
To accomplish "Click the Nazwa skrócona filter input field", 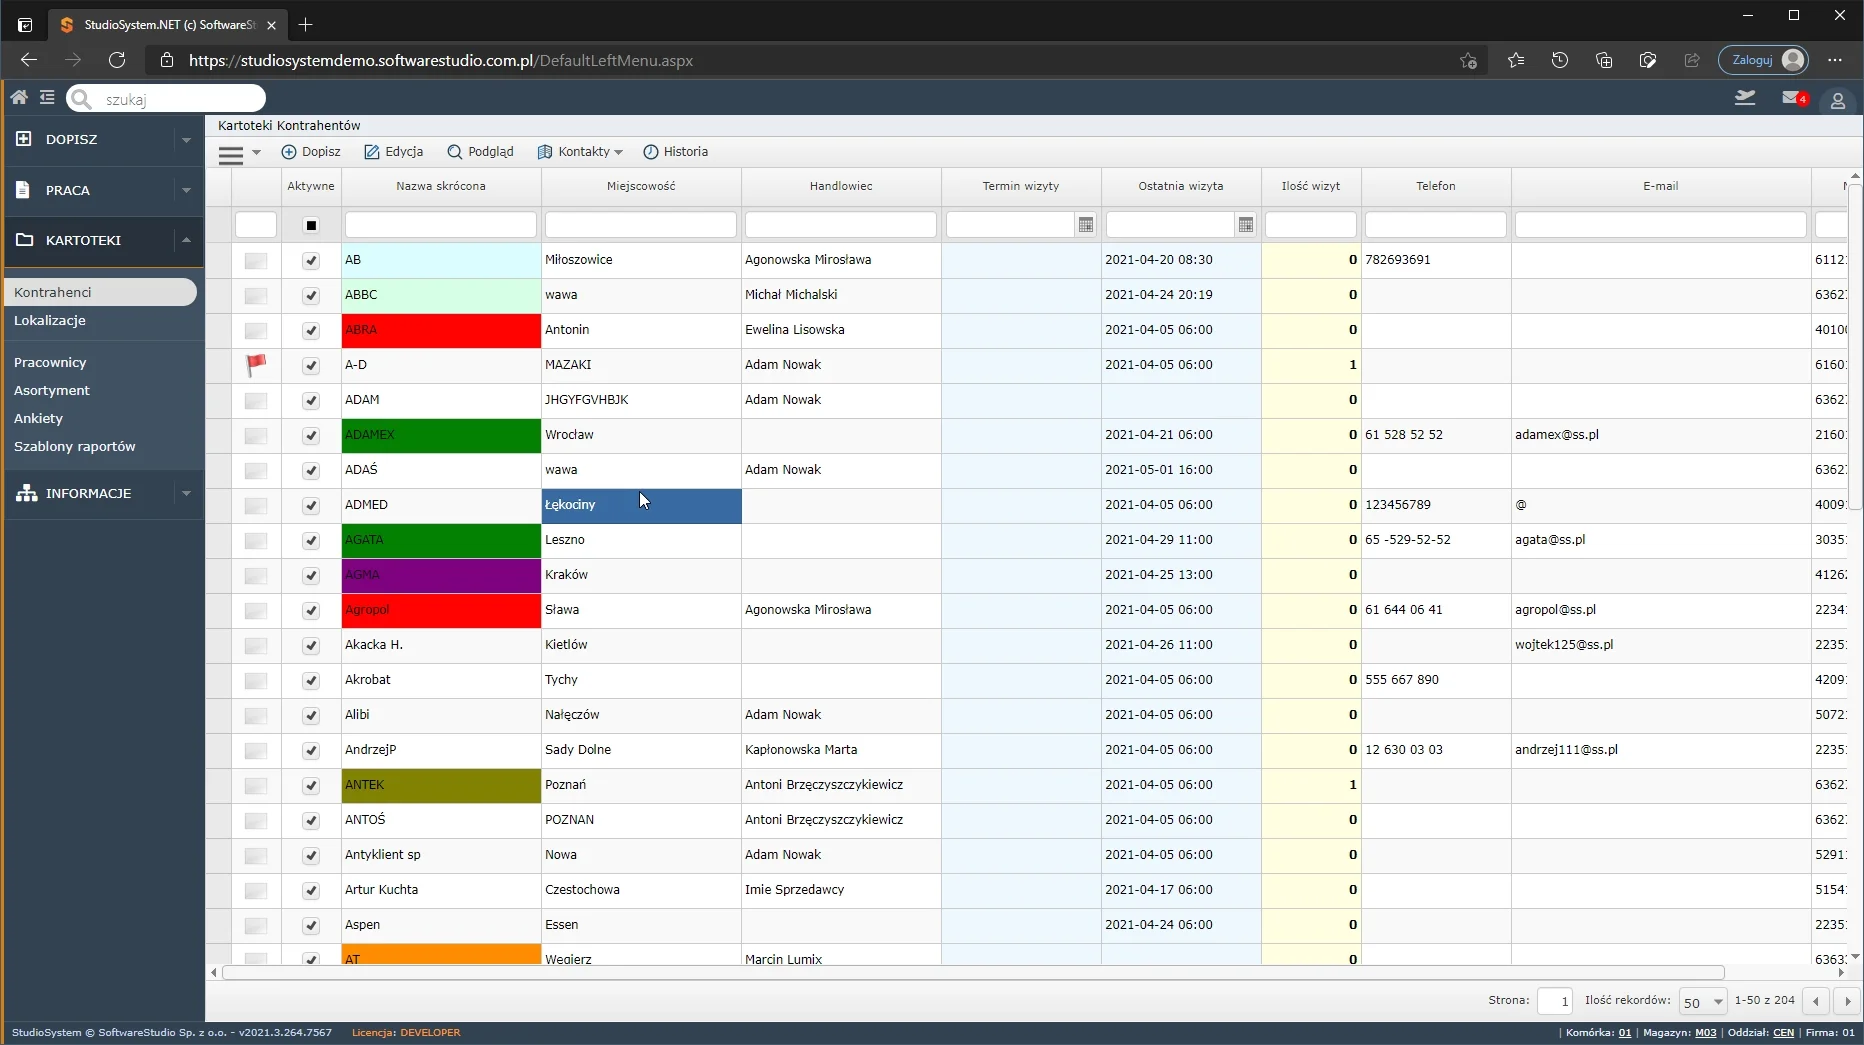I will tap(441, 225).
